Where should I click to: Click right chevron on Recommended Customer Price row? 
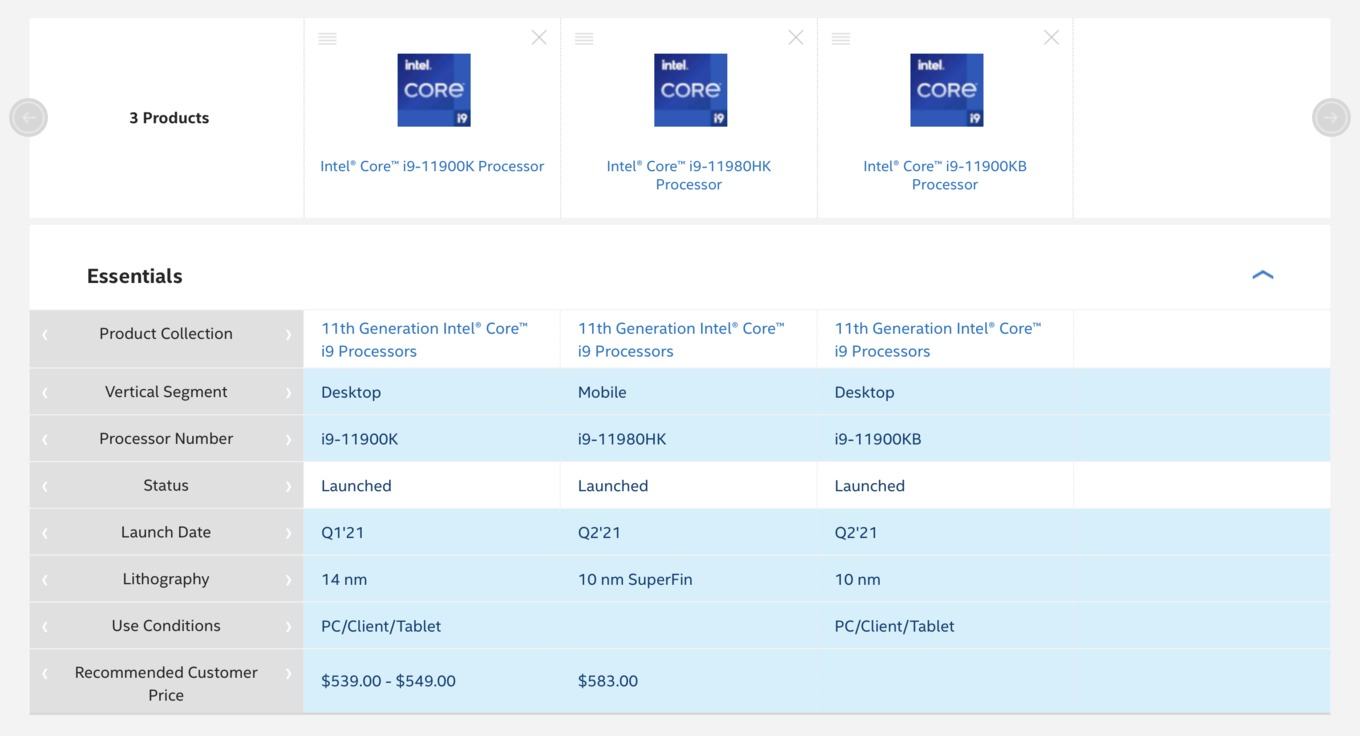[288, 673]
